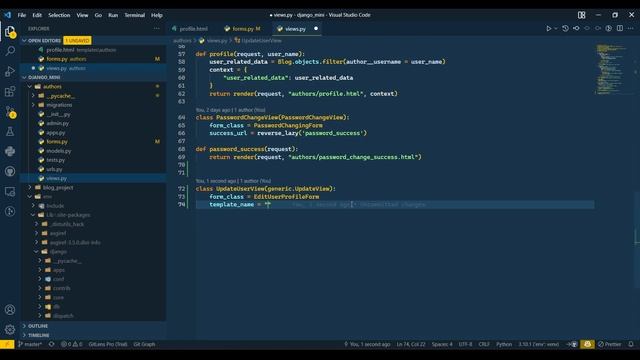Customize layout icon in title bar
The image size is (640, 360).
pos(582,15)
